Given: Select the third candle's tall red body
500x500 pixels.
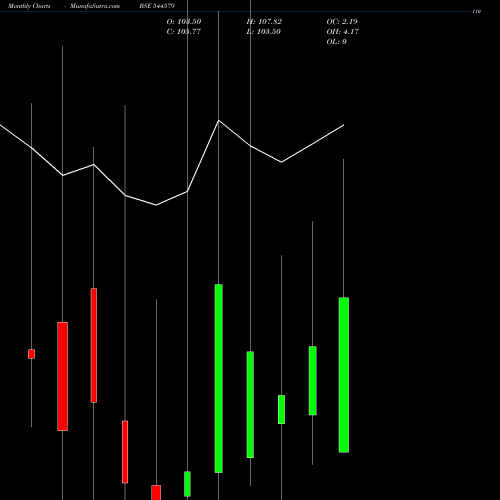Looking at the screenshot, I should pyautogui.click(x=94, y=345).
